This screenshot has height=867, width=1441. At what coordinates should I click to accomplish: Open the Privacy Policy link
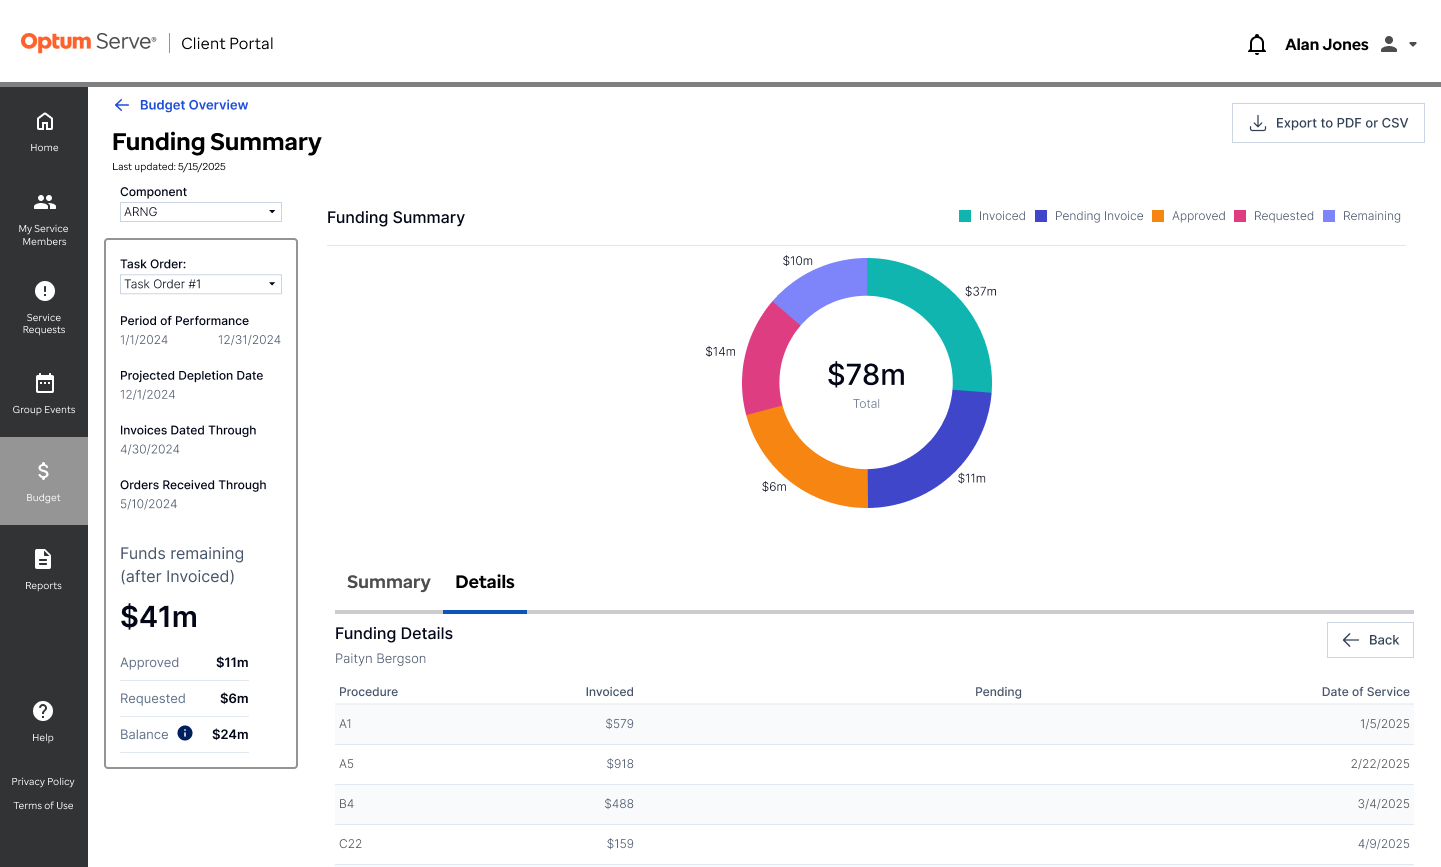coord(43,782)
